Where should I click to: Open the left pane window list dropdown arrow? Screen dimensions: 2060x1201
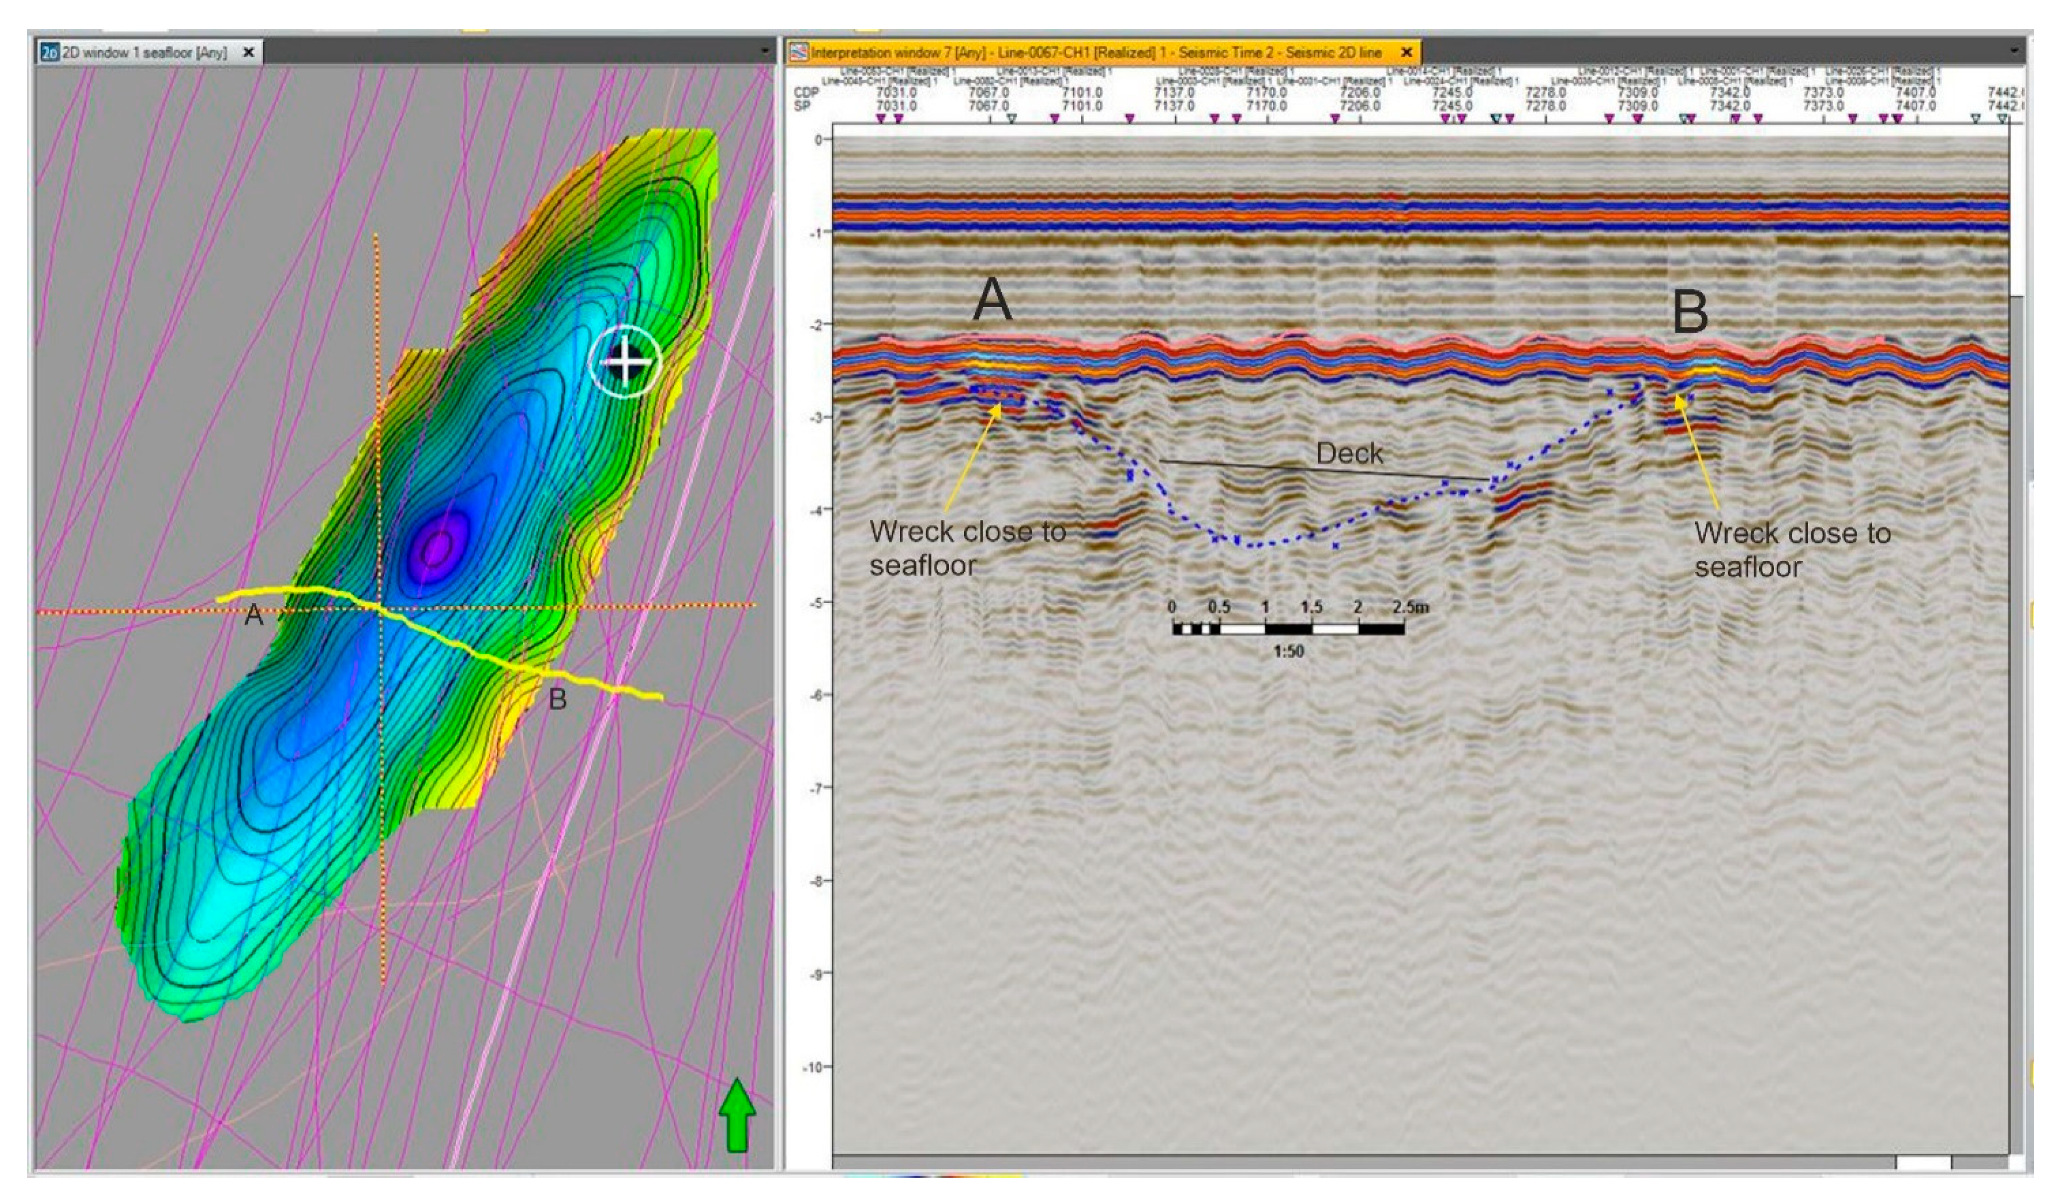[765, 51]
